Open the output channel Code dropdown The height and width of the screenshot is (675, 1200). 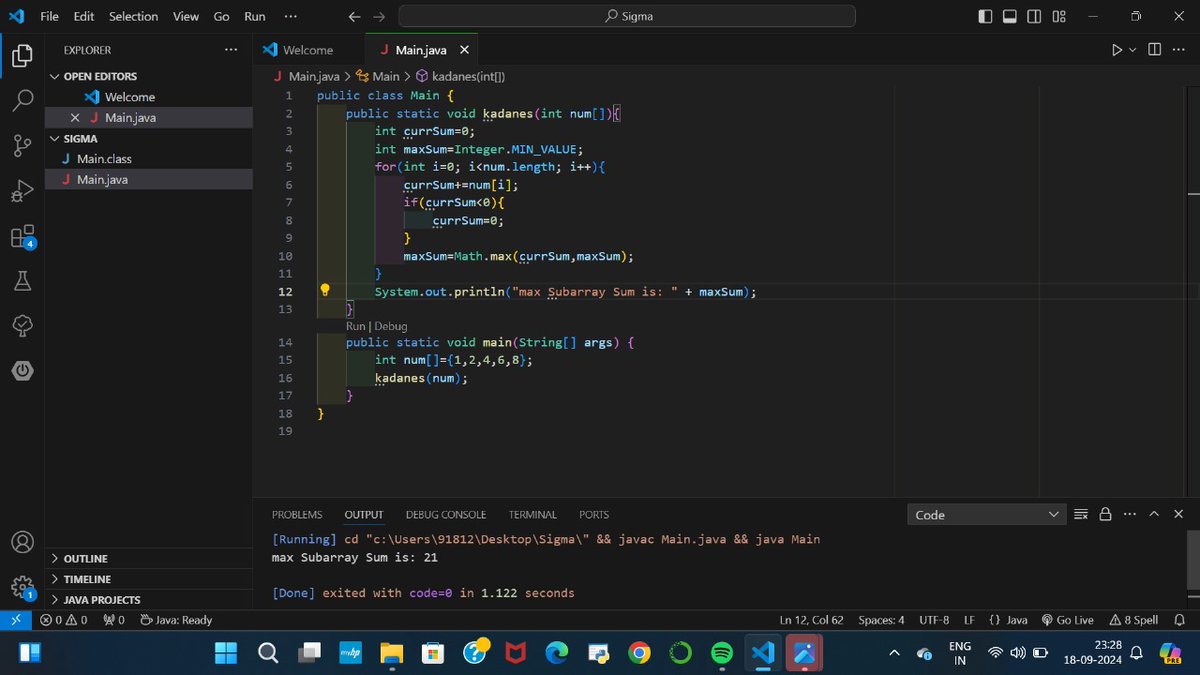(x=987, y=514)
